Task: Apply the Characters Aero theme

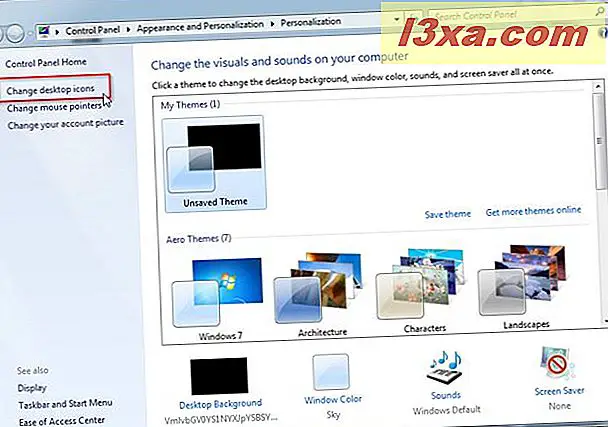Action: click(x=421, y=291)
